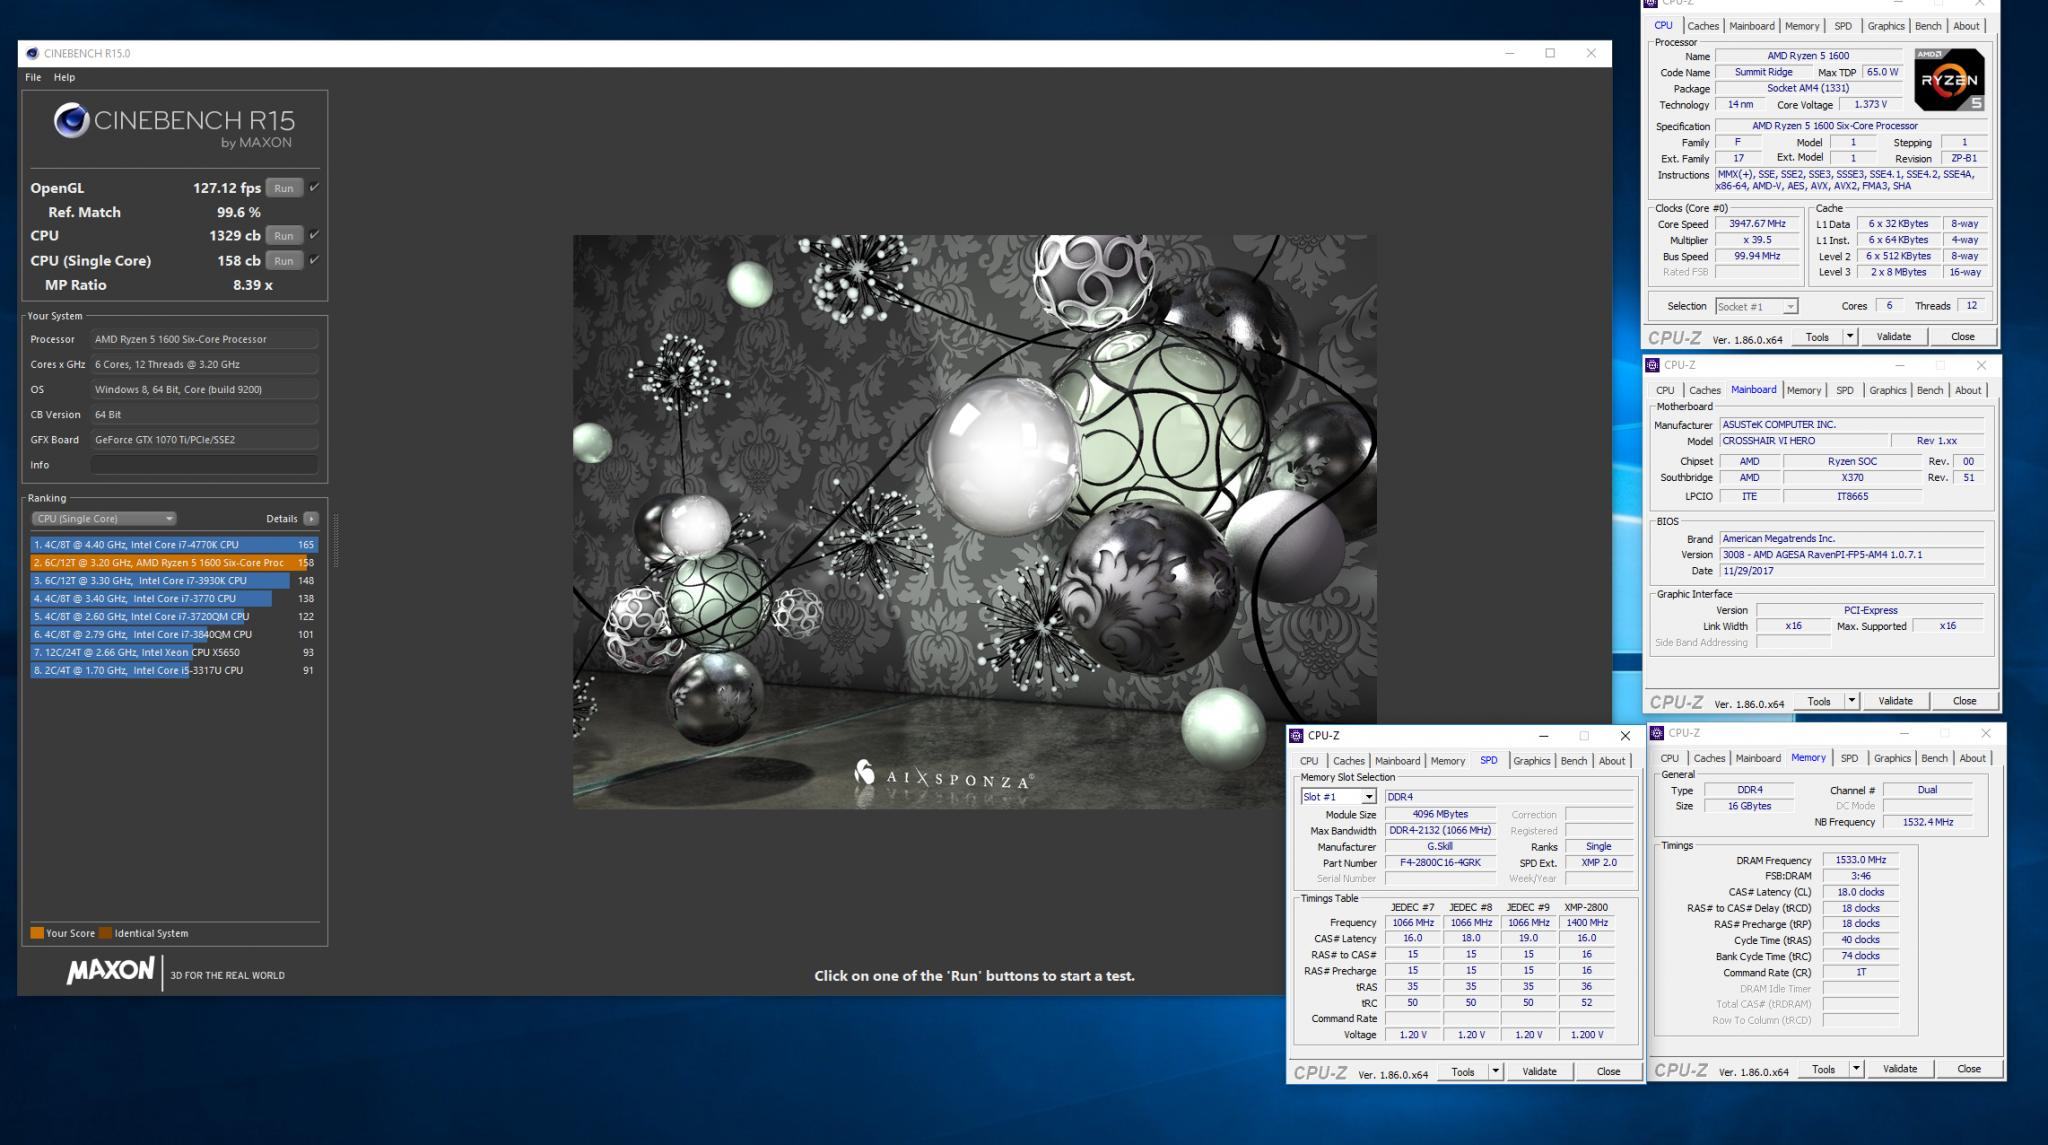Click Close in Memory window

coord(1968,1069)
